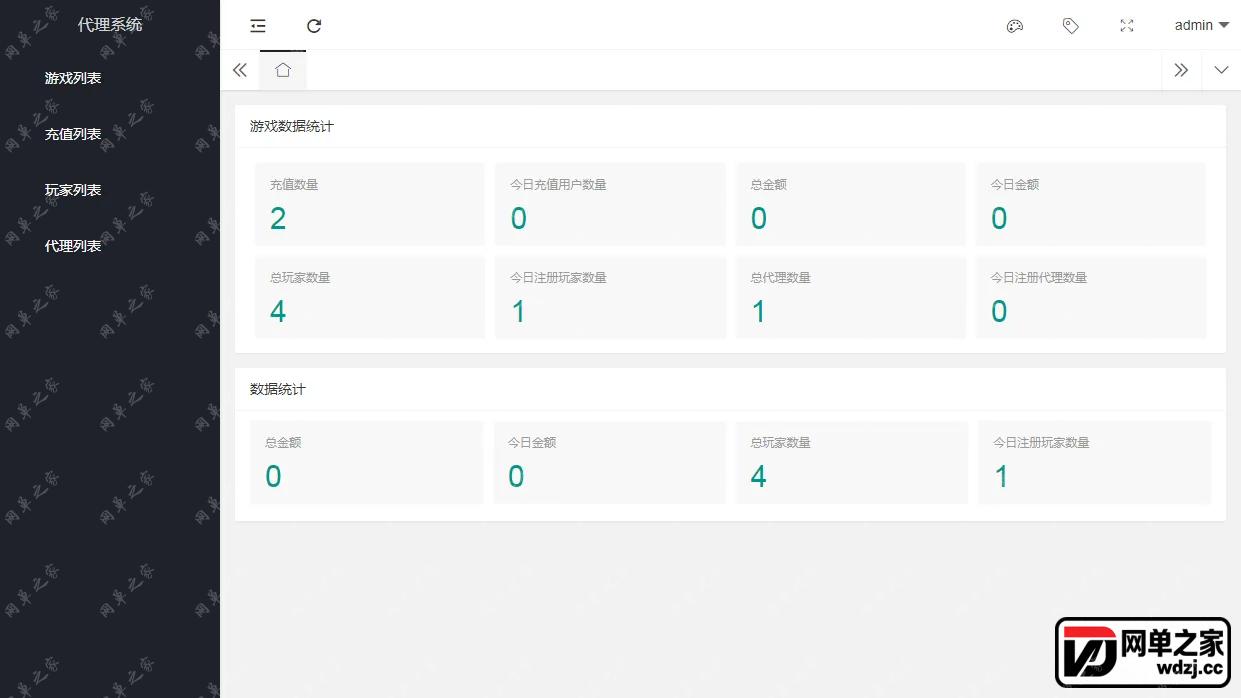Select the home tab icon

[283, 70]
